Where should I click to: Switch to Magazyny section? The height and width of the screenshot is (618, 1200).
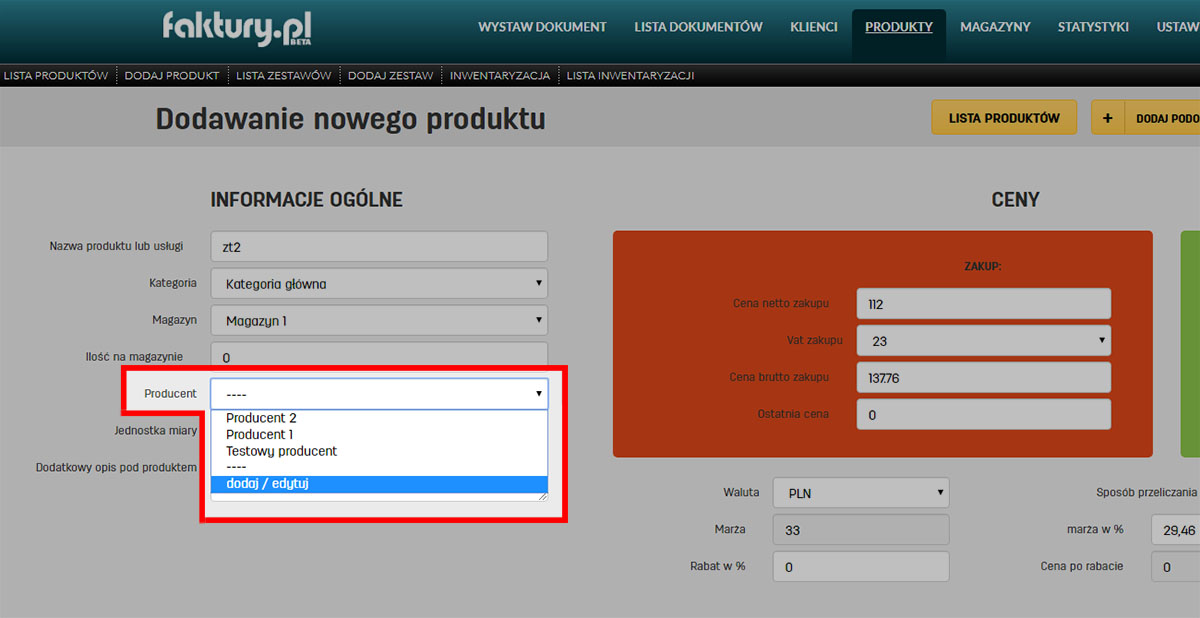point(995,27)
